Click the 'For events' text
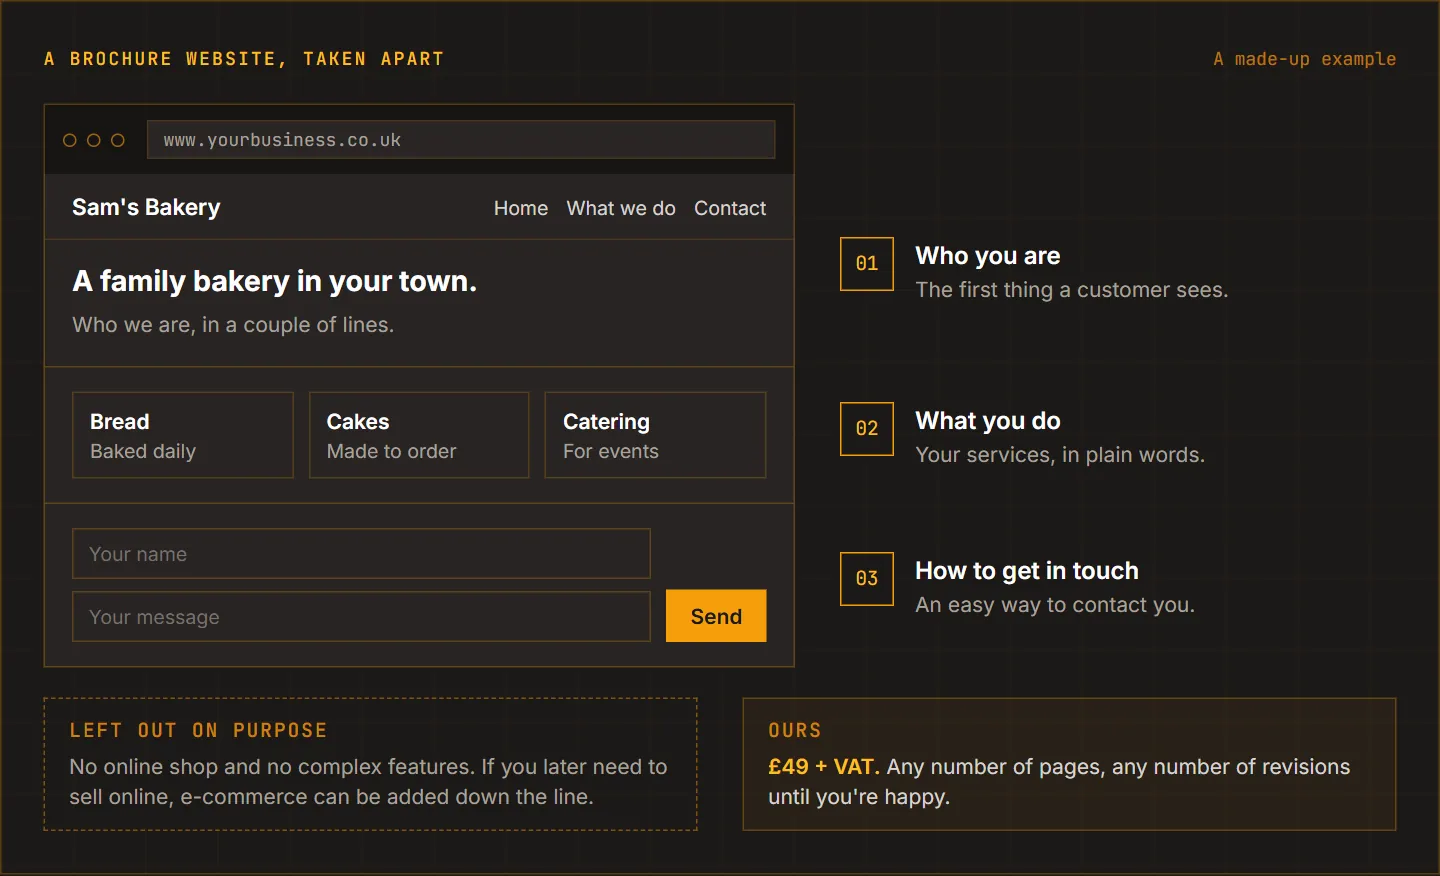The image size is (1440, 876). (x=611, y=451)
